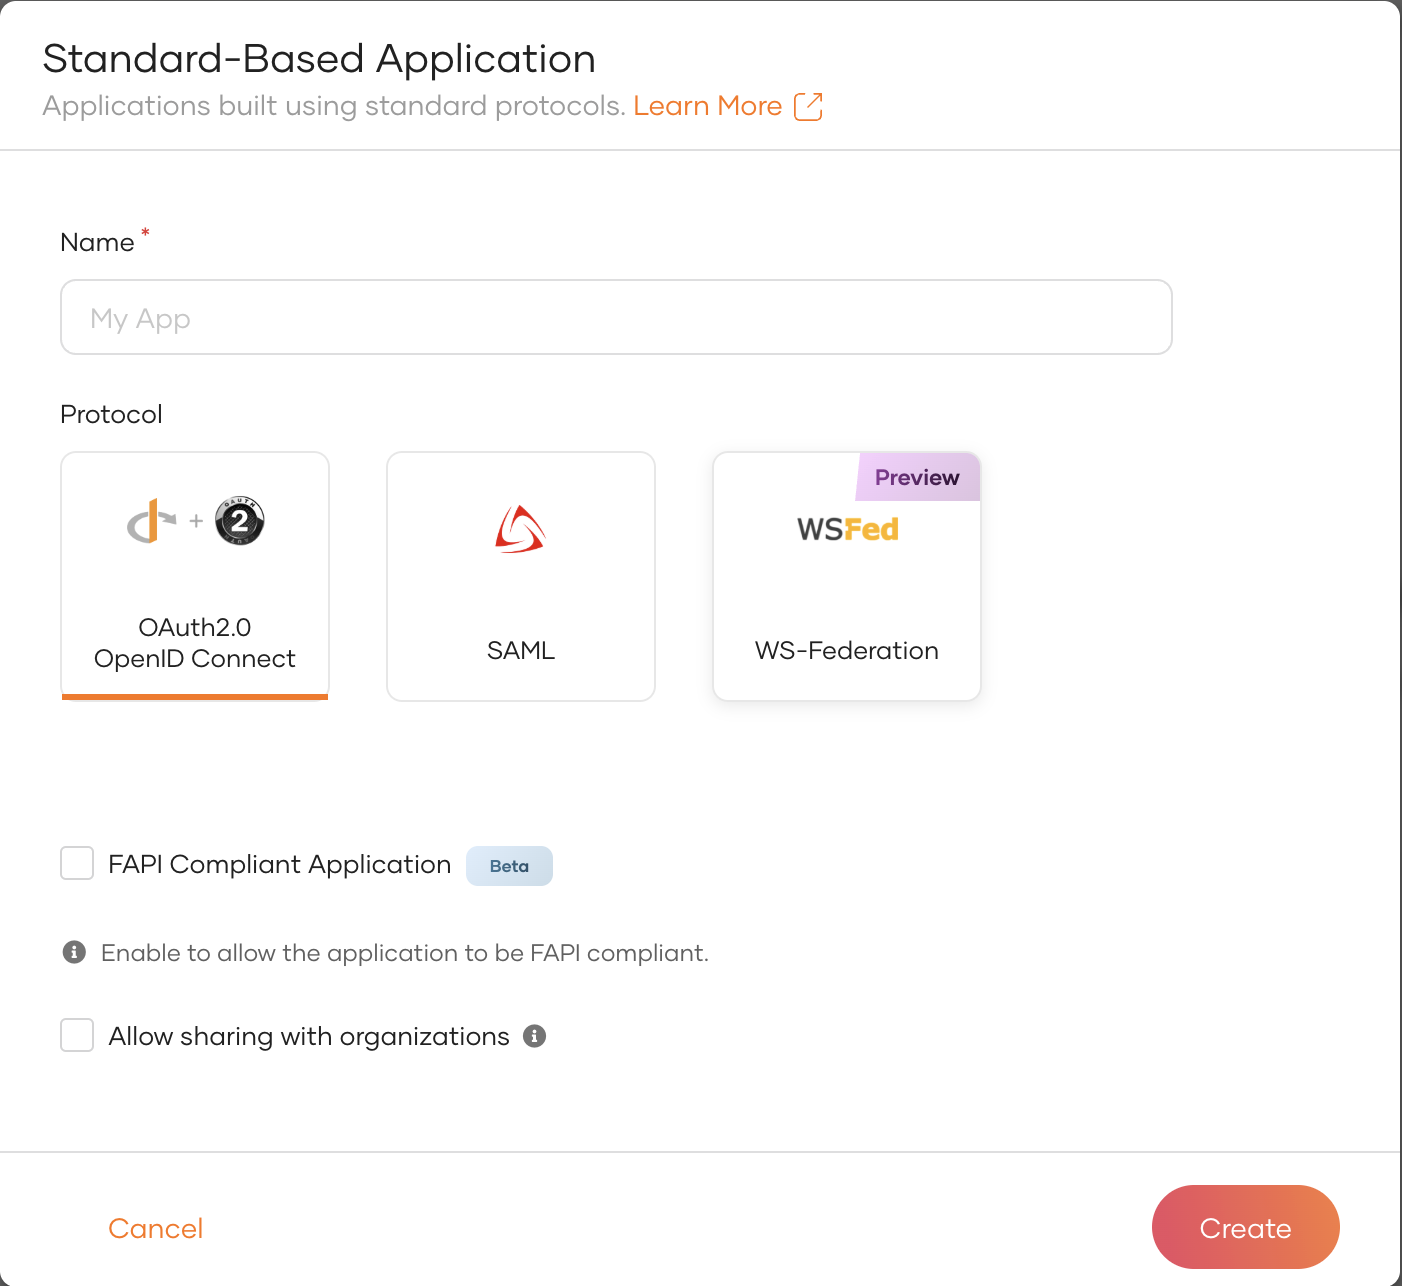Click the Beta badge

[509, 866]
